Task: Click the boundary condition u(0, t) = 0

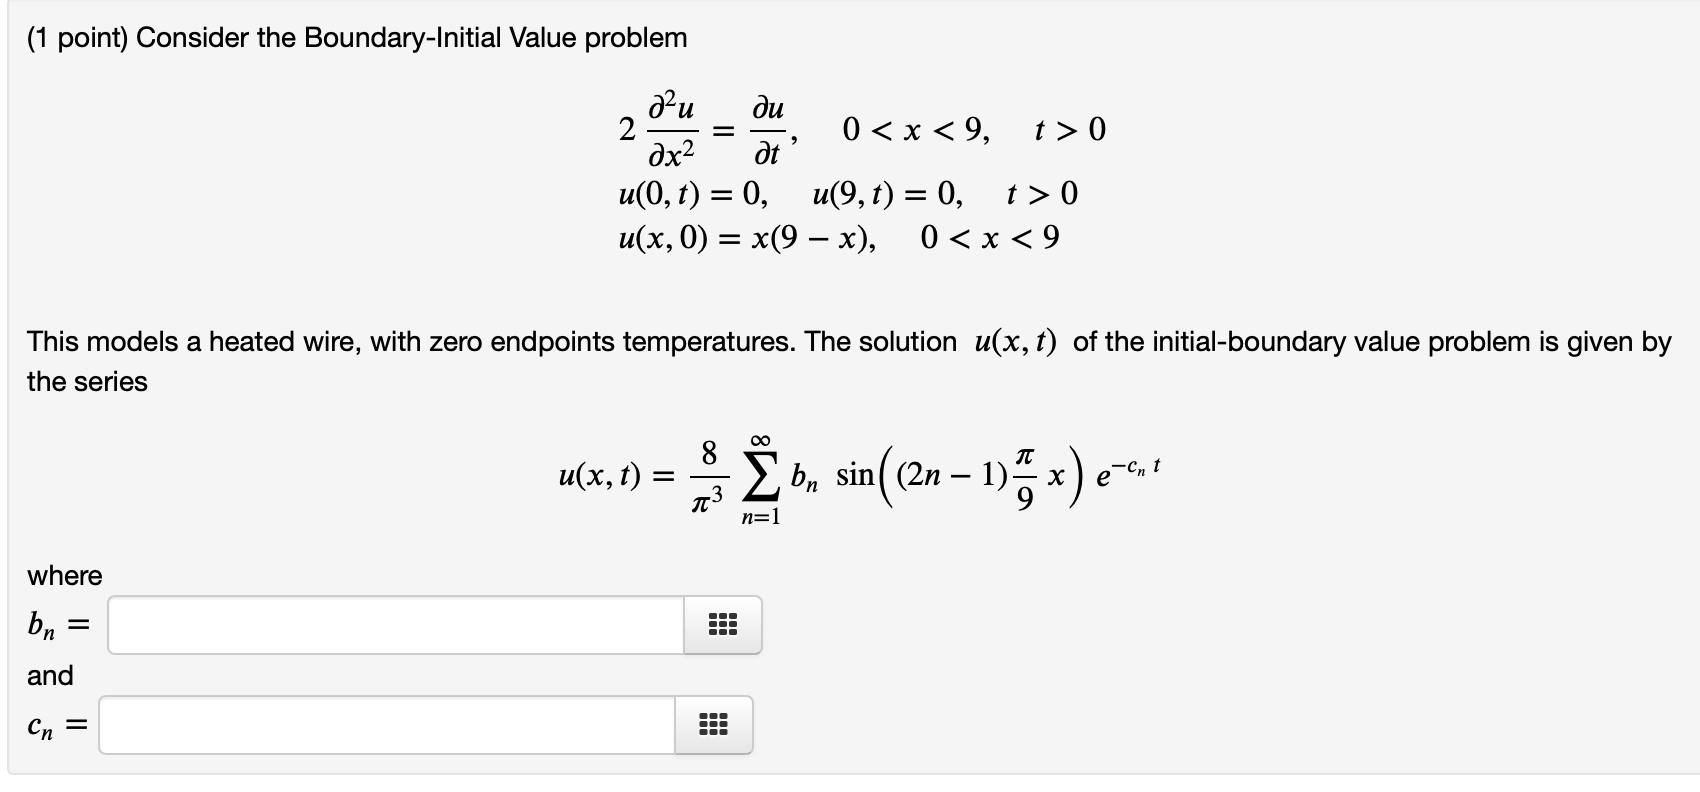Action: point(690,194)
